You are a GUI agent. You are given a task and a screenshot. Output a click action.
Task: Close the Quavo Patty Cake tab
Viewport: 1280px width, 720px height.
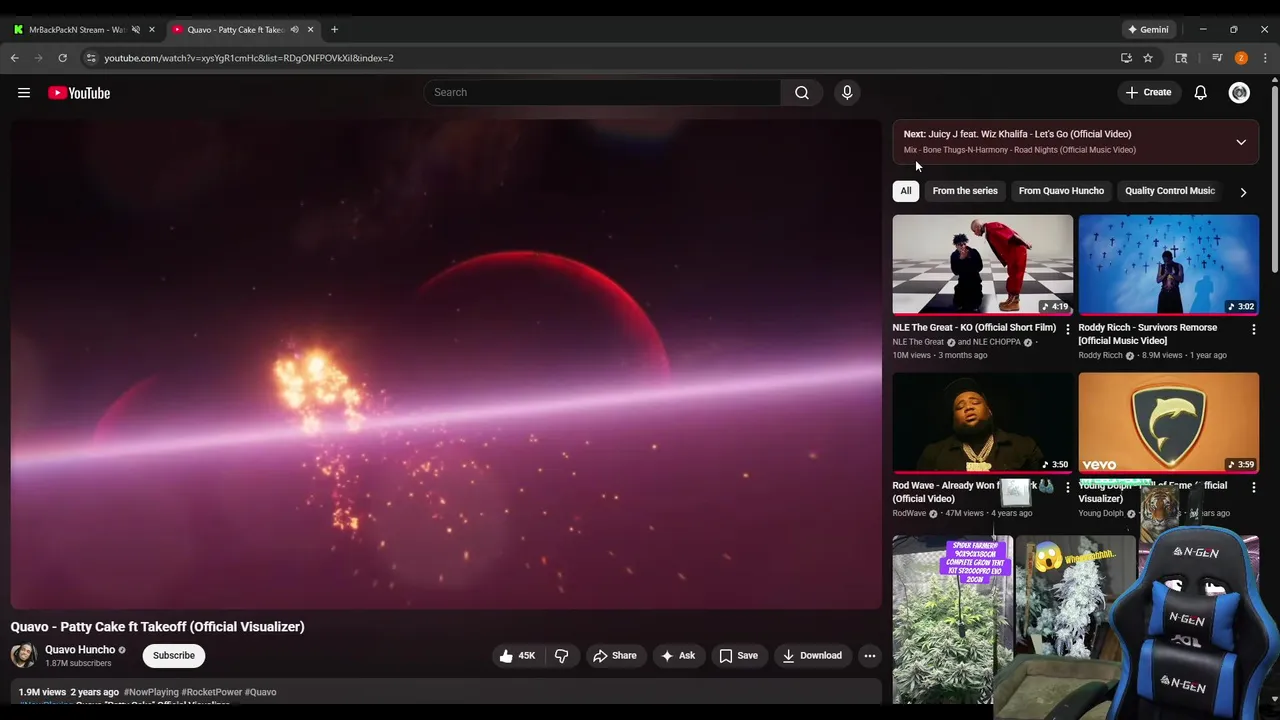[310, 30]
